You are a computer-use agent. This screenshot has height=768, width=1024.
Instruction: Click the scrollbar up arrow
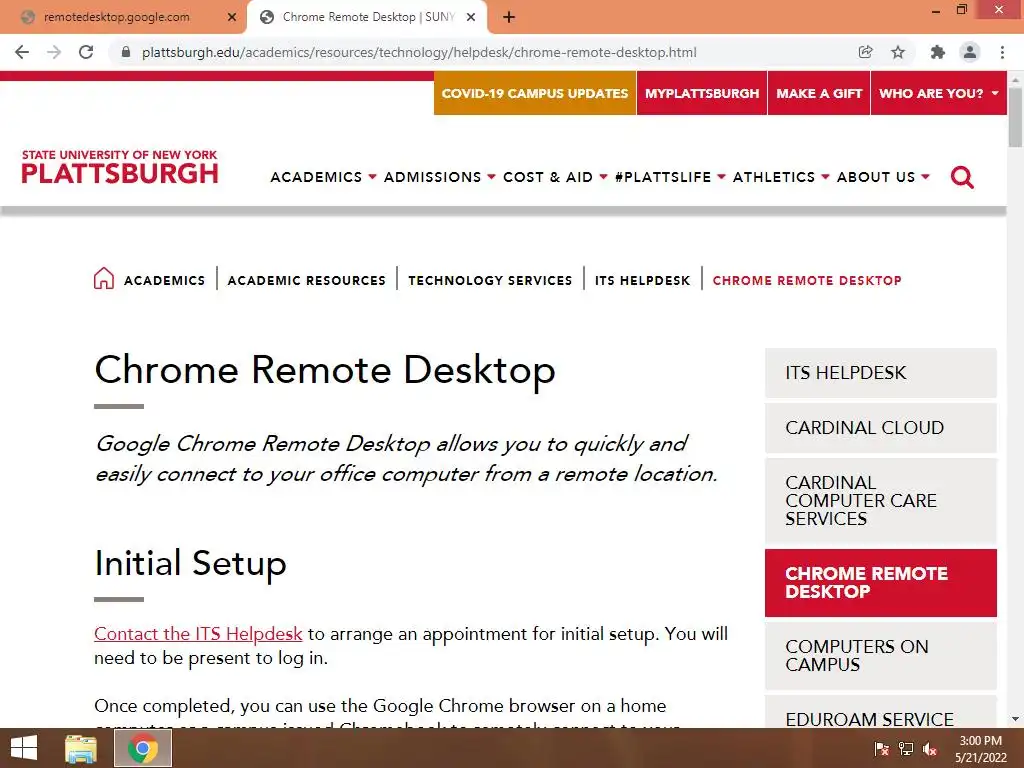[1015, 79]
